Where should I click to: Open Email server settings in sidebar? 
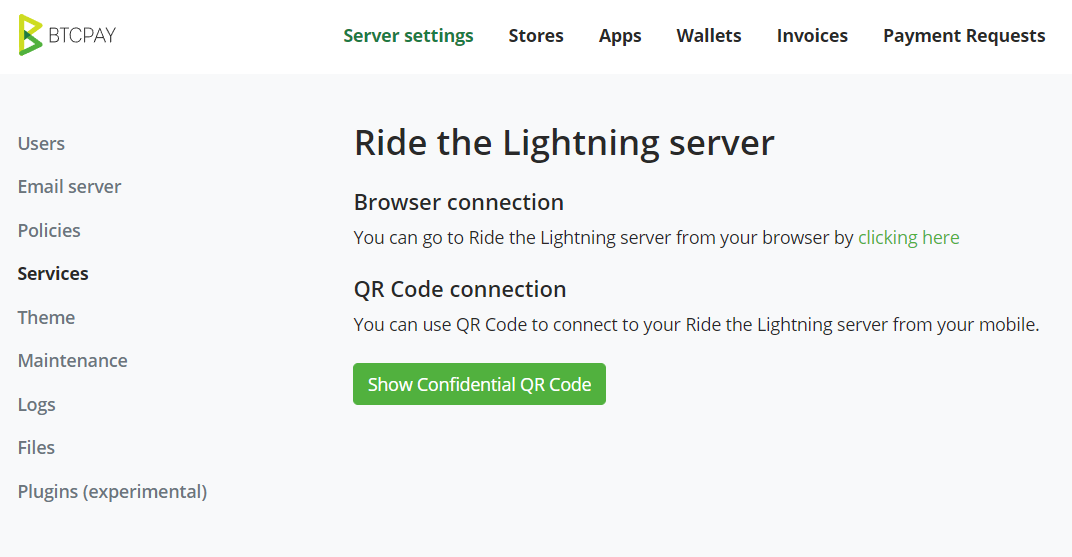click(x=69, y=187)
